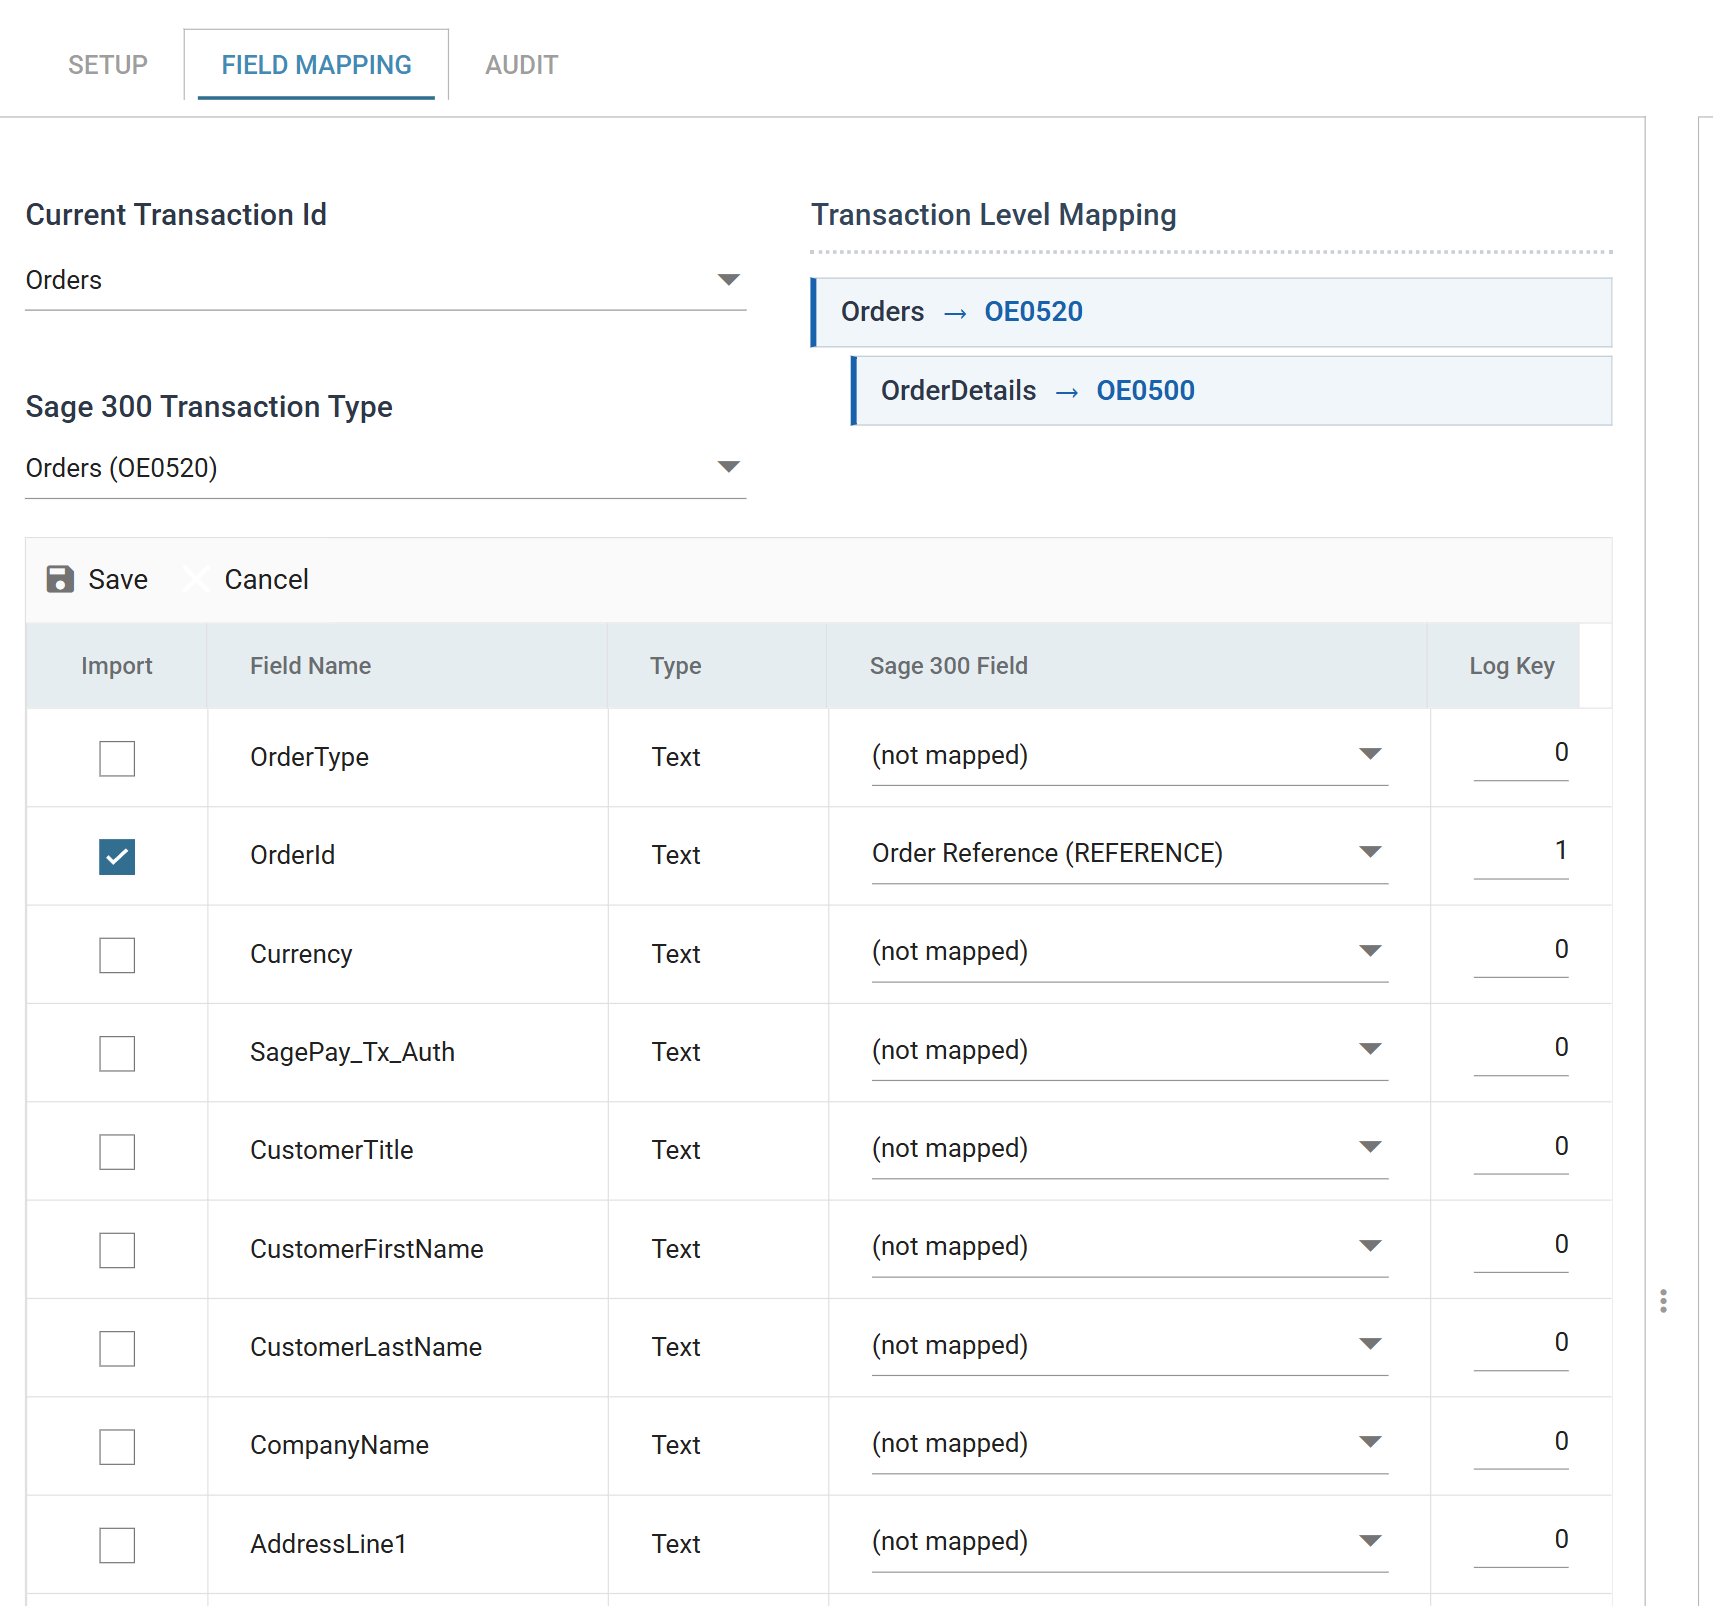The height and width of the screenshot is (1606, 1713).
Task: Expand the Sage 300 Transaction Type dropdown
Action: 385,468
